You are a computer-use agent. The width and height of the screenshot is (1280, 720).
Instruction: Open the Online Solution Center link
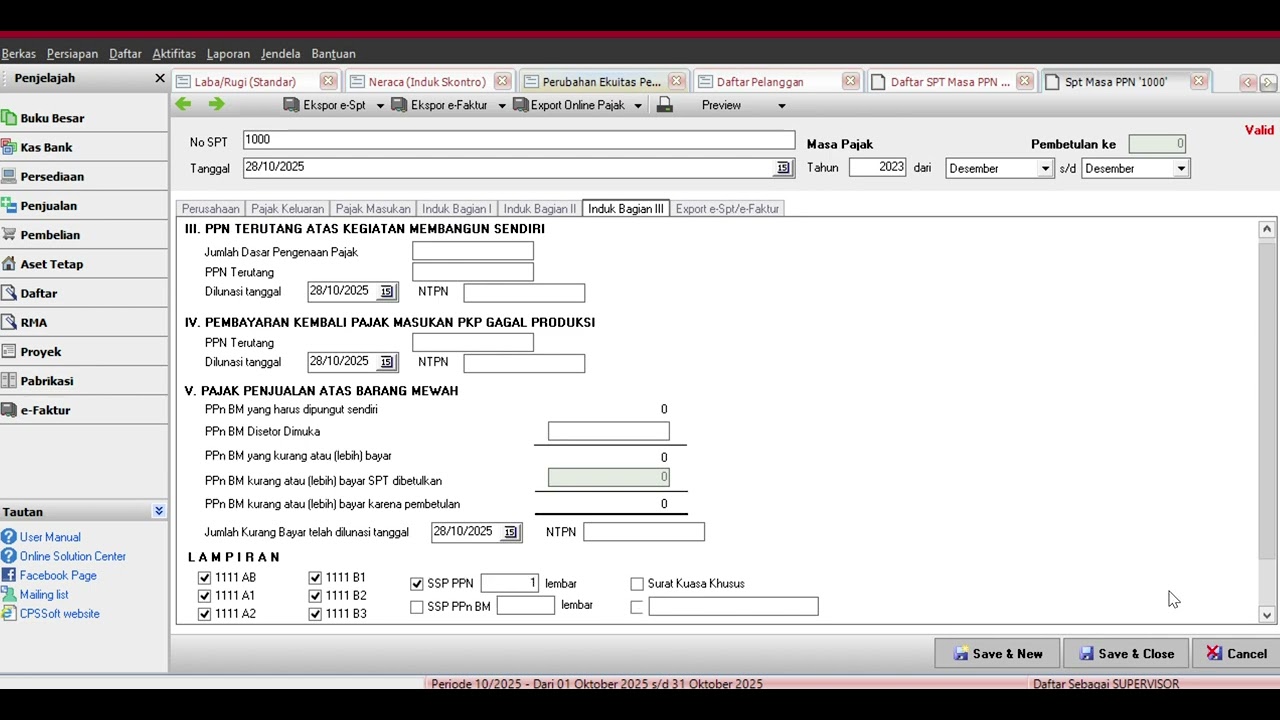click(73, 556)
